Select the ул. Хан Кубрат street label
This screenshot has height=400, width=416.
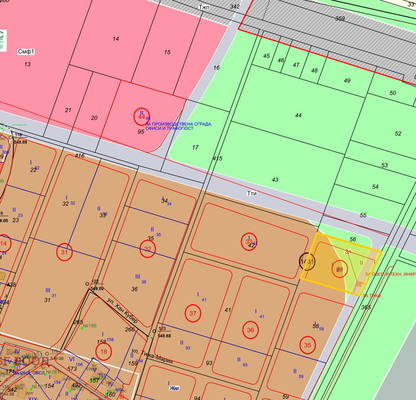tap(122, 312)
